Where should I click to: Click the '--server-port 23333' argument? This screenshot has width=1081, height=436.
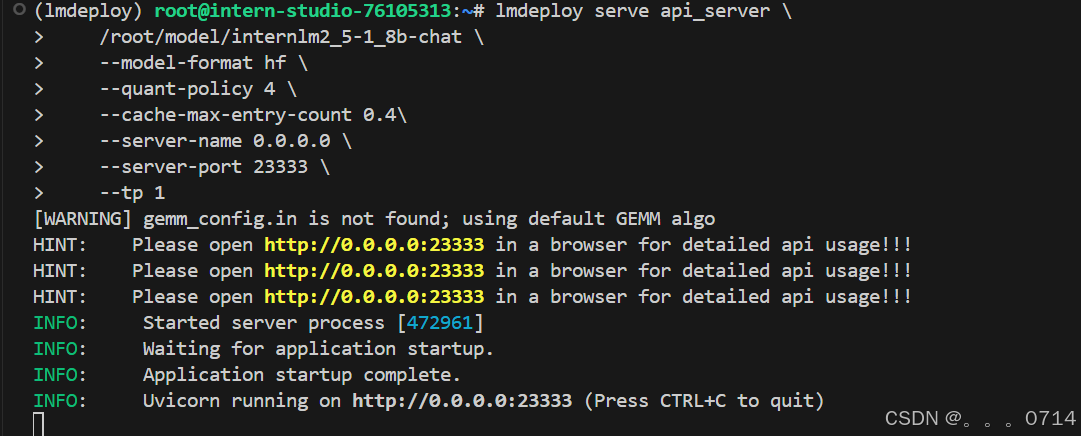[x=204, y=167]
